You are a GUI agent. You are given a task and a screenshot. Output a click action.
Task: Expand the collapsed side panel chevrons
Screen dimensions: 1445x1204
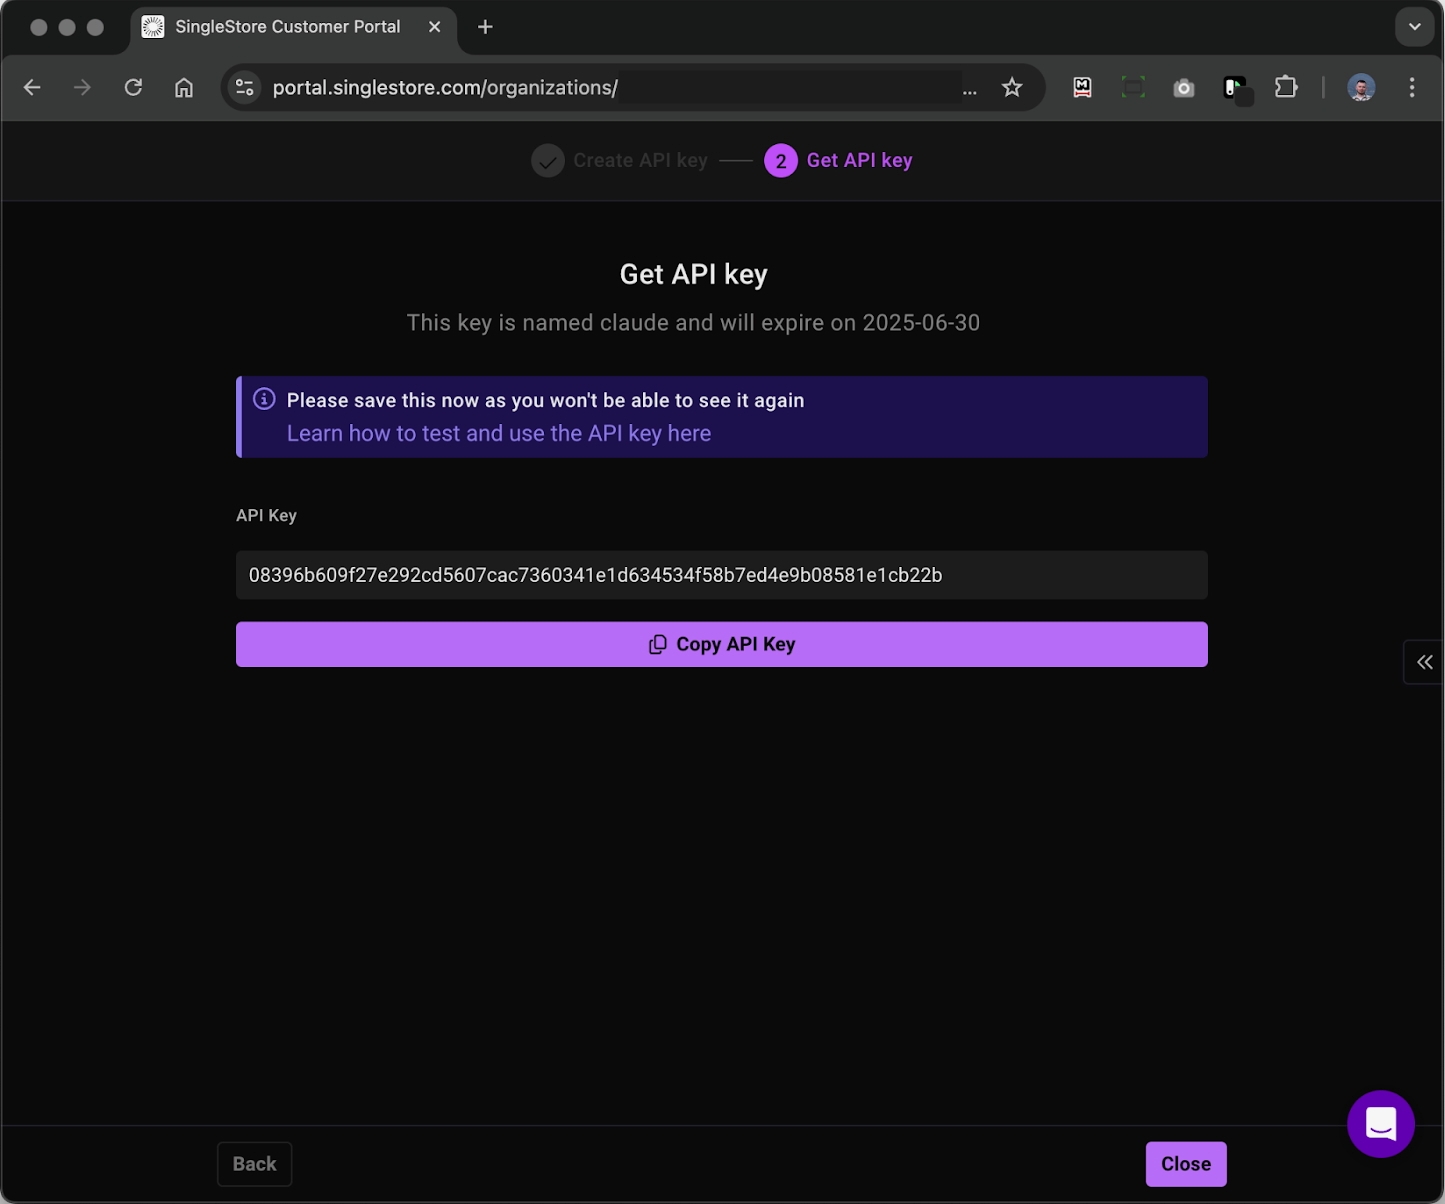pos(1424,662)
